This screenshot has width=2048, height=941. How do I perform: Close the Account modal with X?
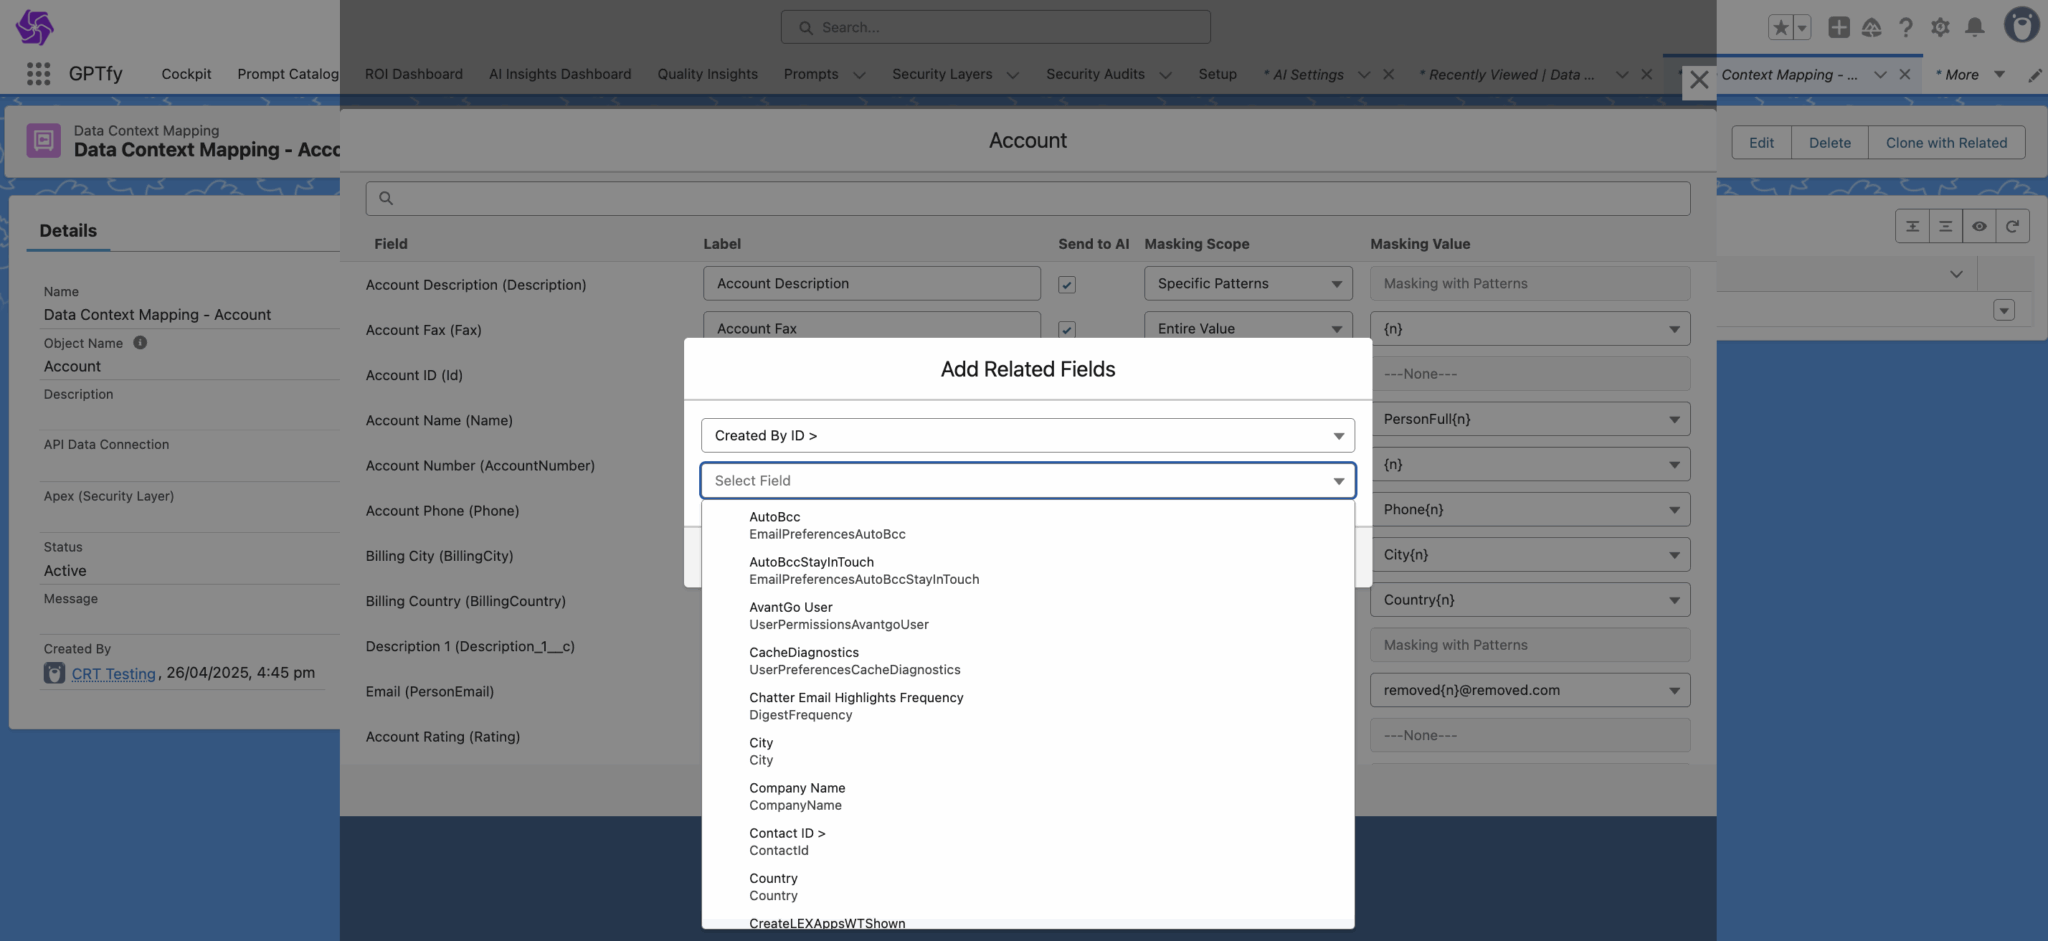tap(1699, 80)
